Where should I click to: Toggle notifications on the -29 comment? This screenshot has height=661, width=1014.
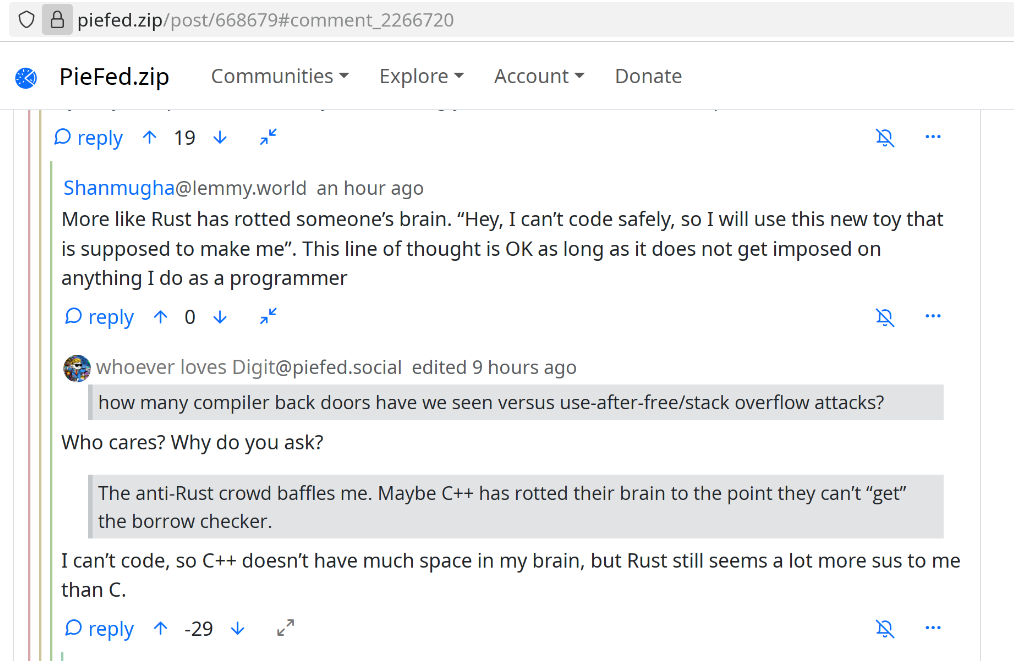tap(885, 629)
